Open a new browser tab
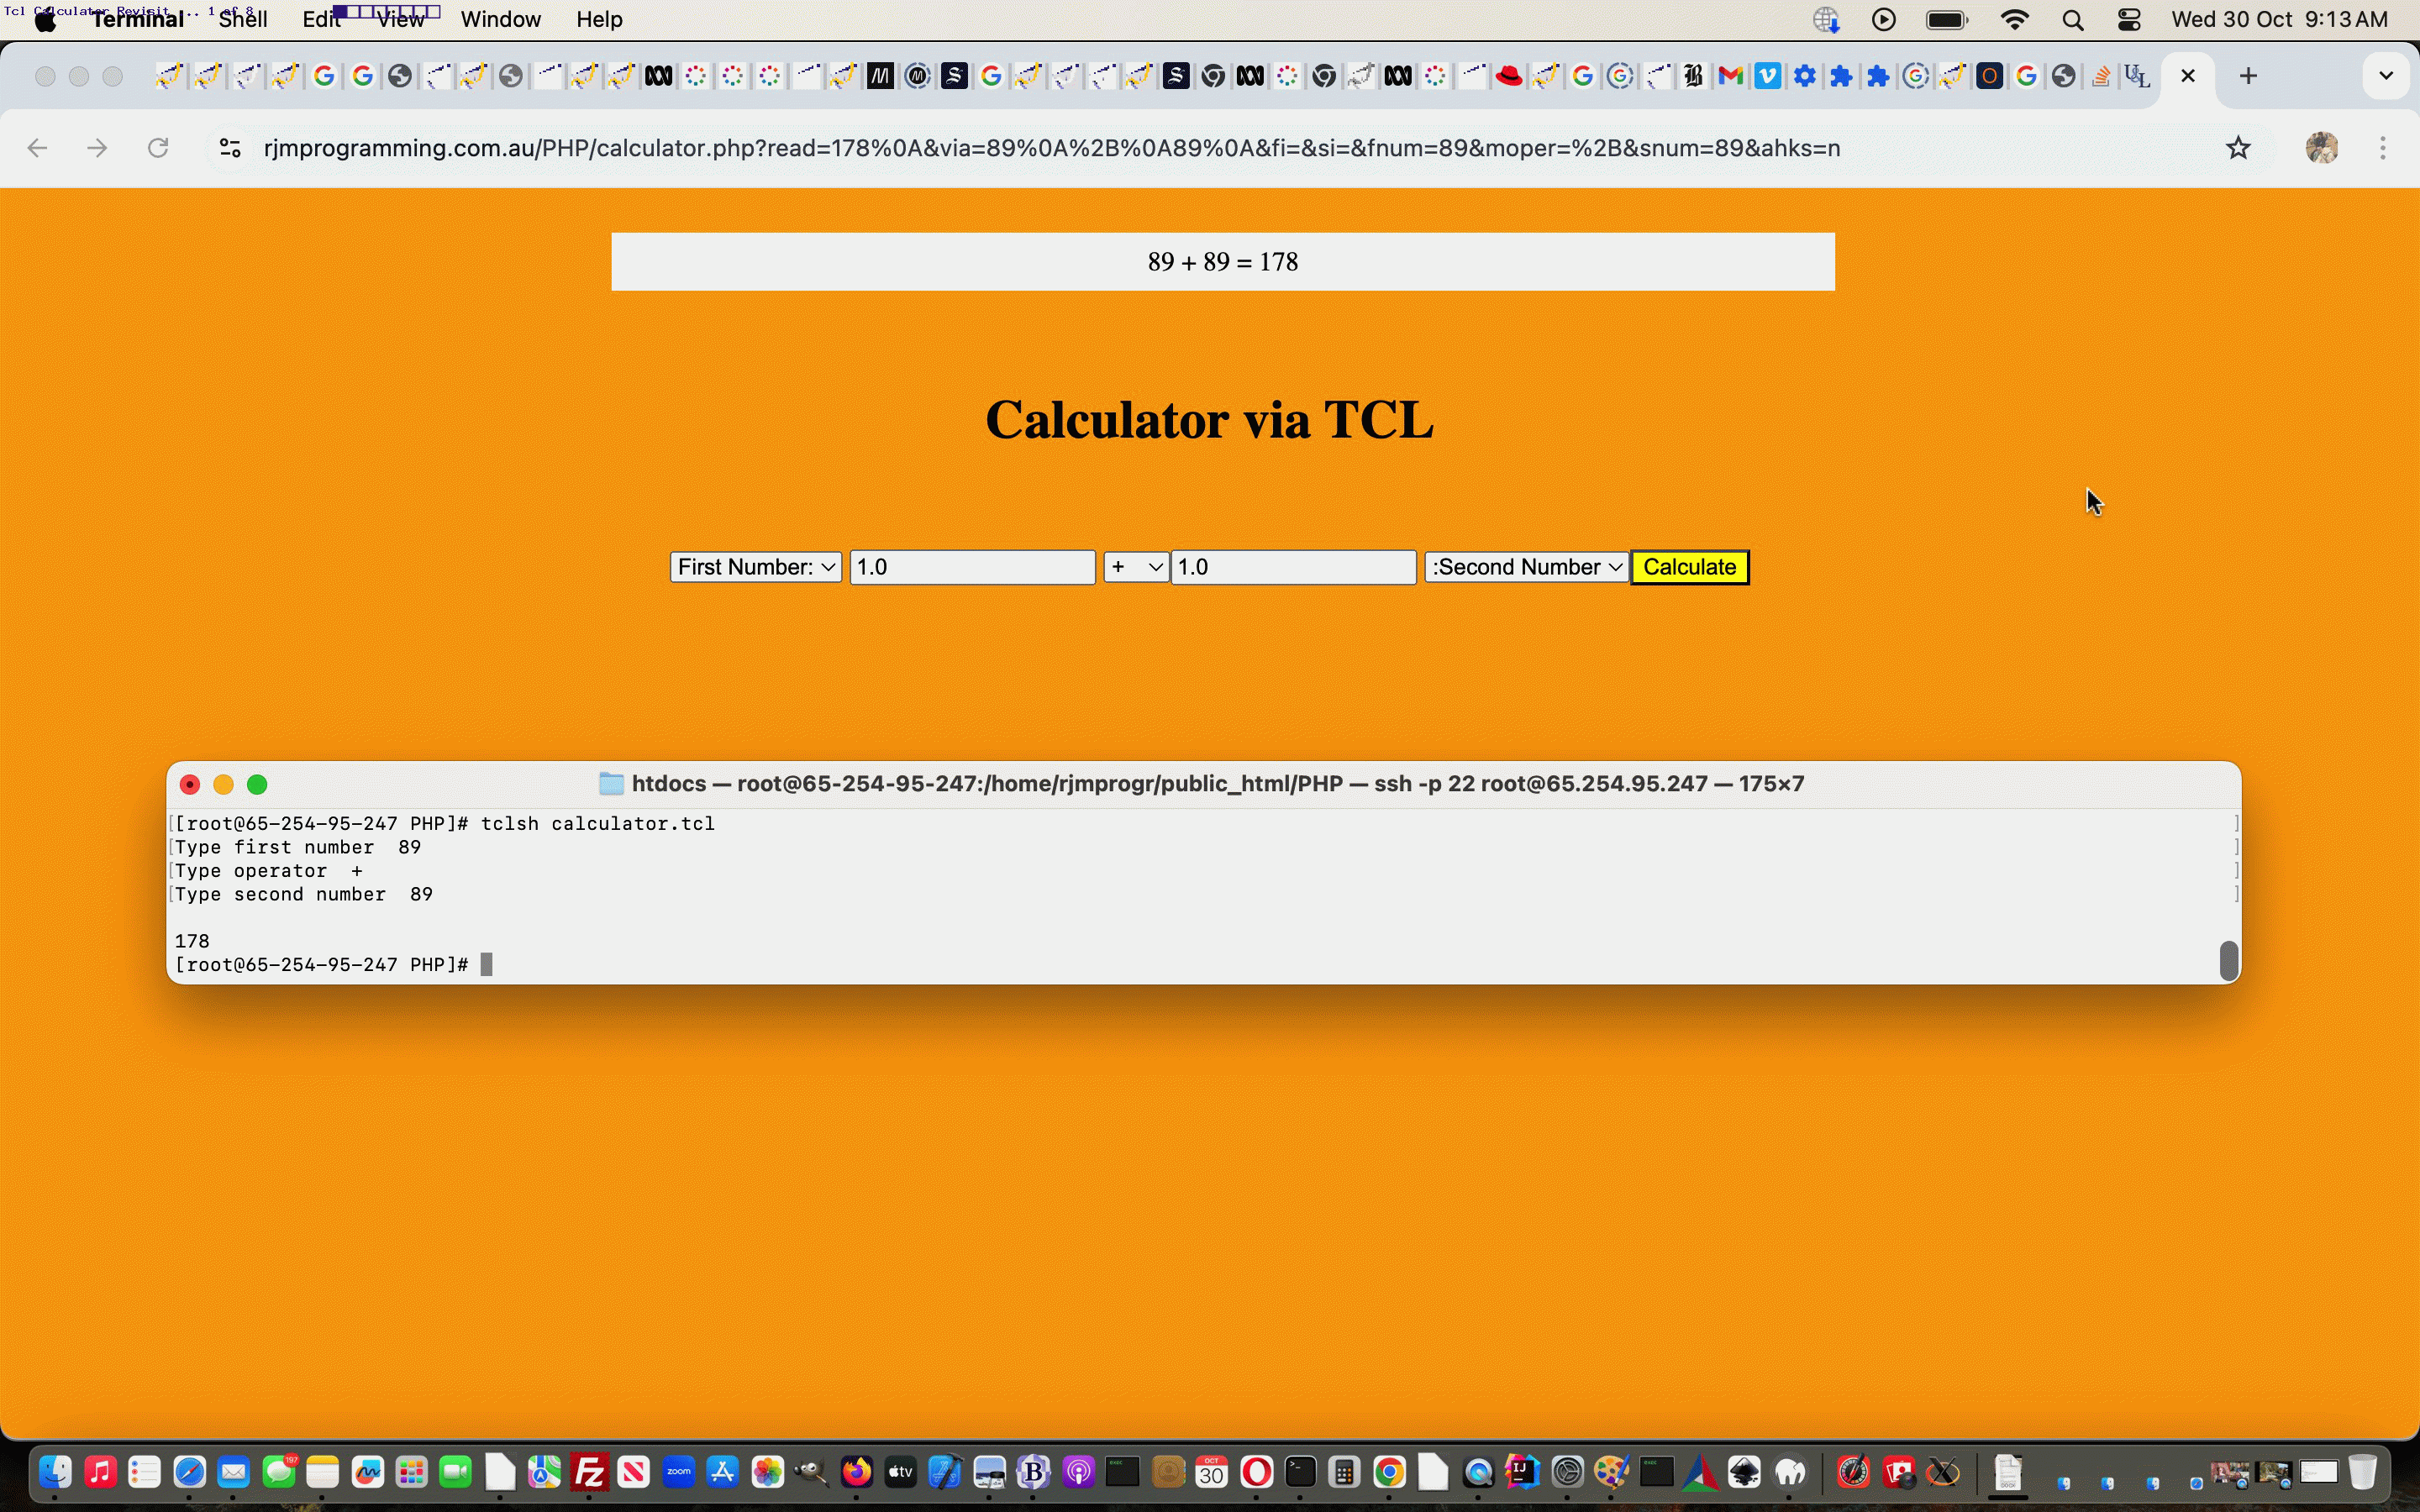Image resolution: width=2420 pixels, height=1512 pixels. (x=2248, y=76)
